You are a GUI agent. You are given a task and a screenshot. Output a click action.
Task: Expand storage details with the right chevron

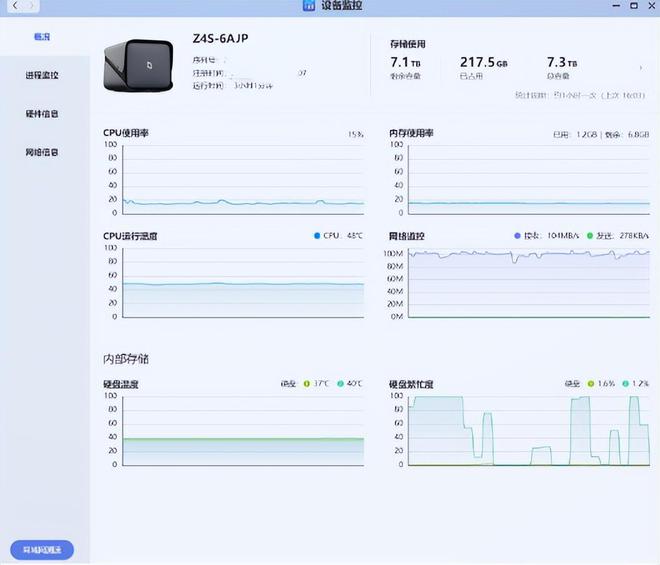point(641,68)
